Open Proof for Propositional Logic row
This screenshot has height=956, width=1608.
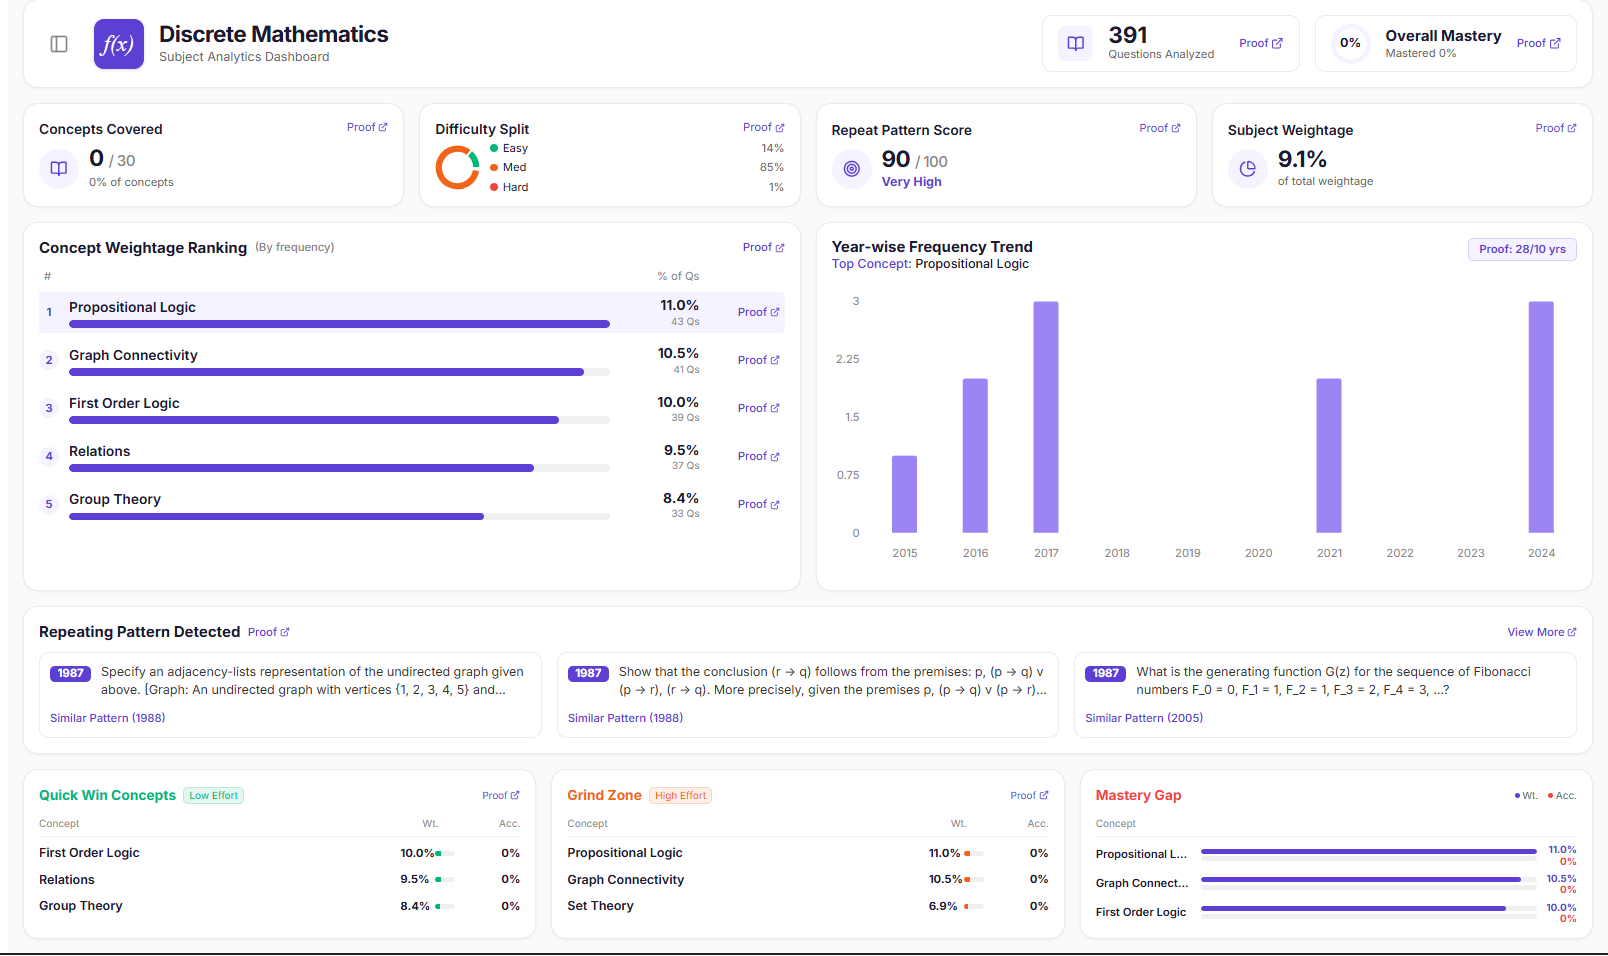tap(758, 312)
